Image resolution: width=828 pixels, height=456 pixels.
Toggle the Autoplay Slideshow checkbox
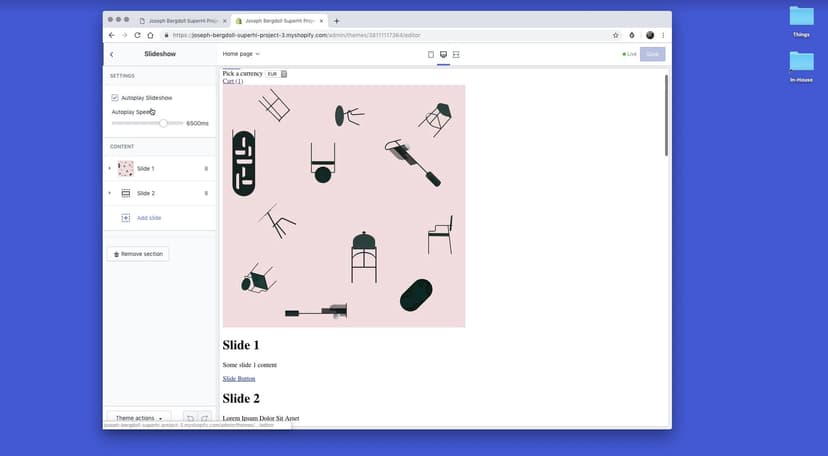coord(115,98)
